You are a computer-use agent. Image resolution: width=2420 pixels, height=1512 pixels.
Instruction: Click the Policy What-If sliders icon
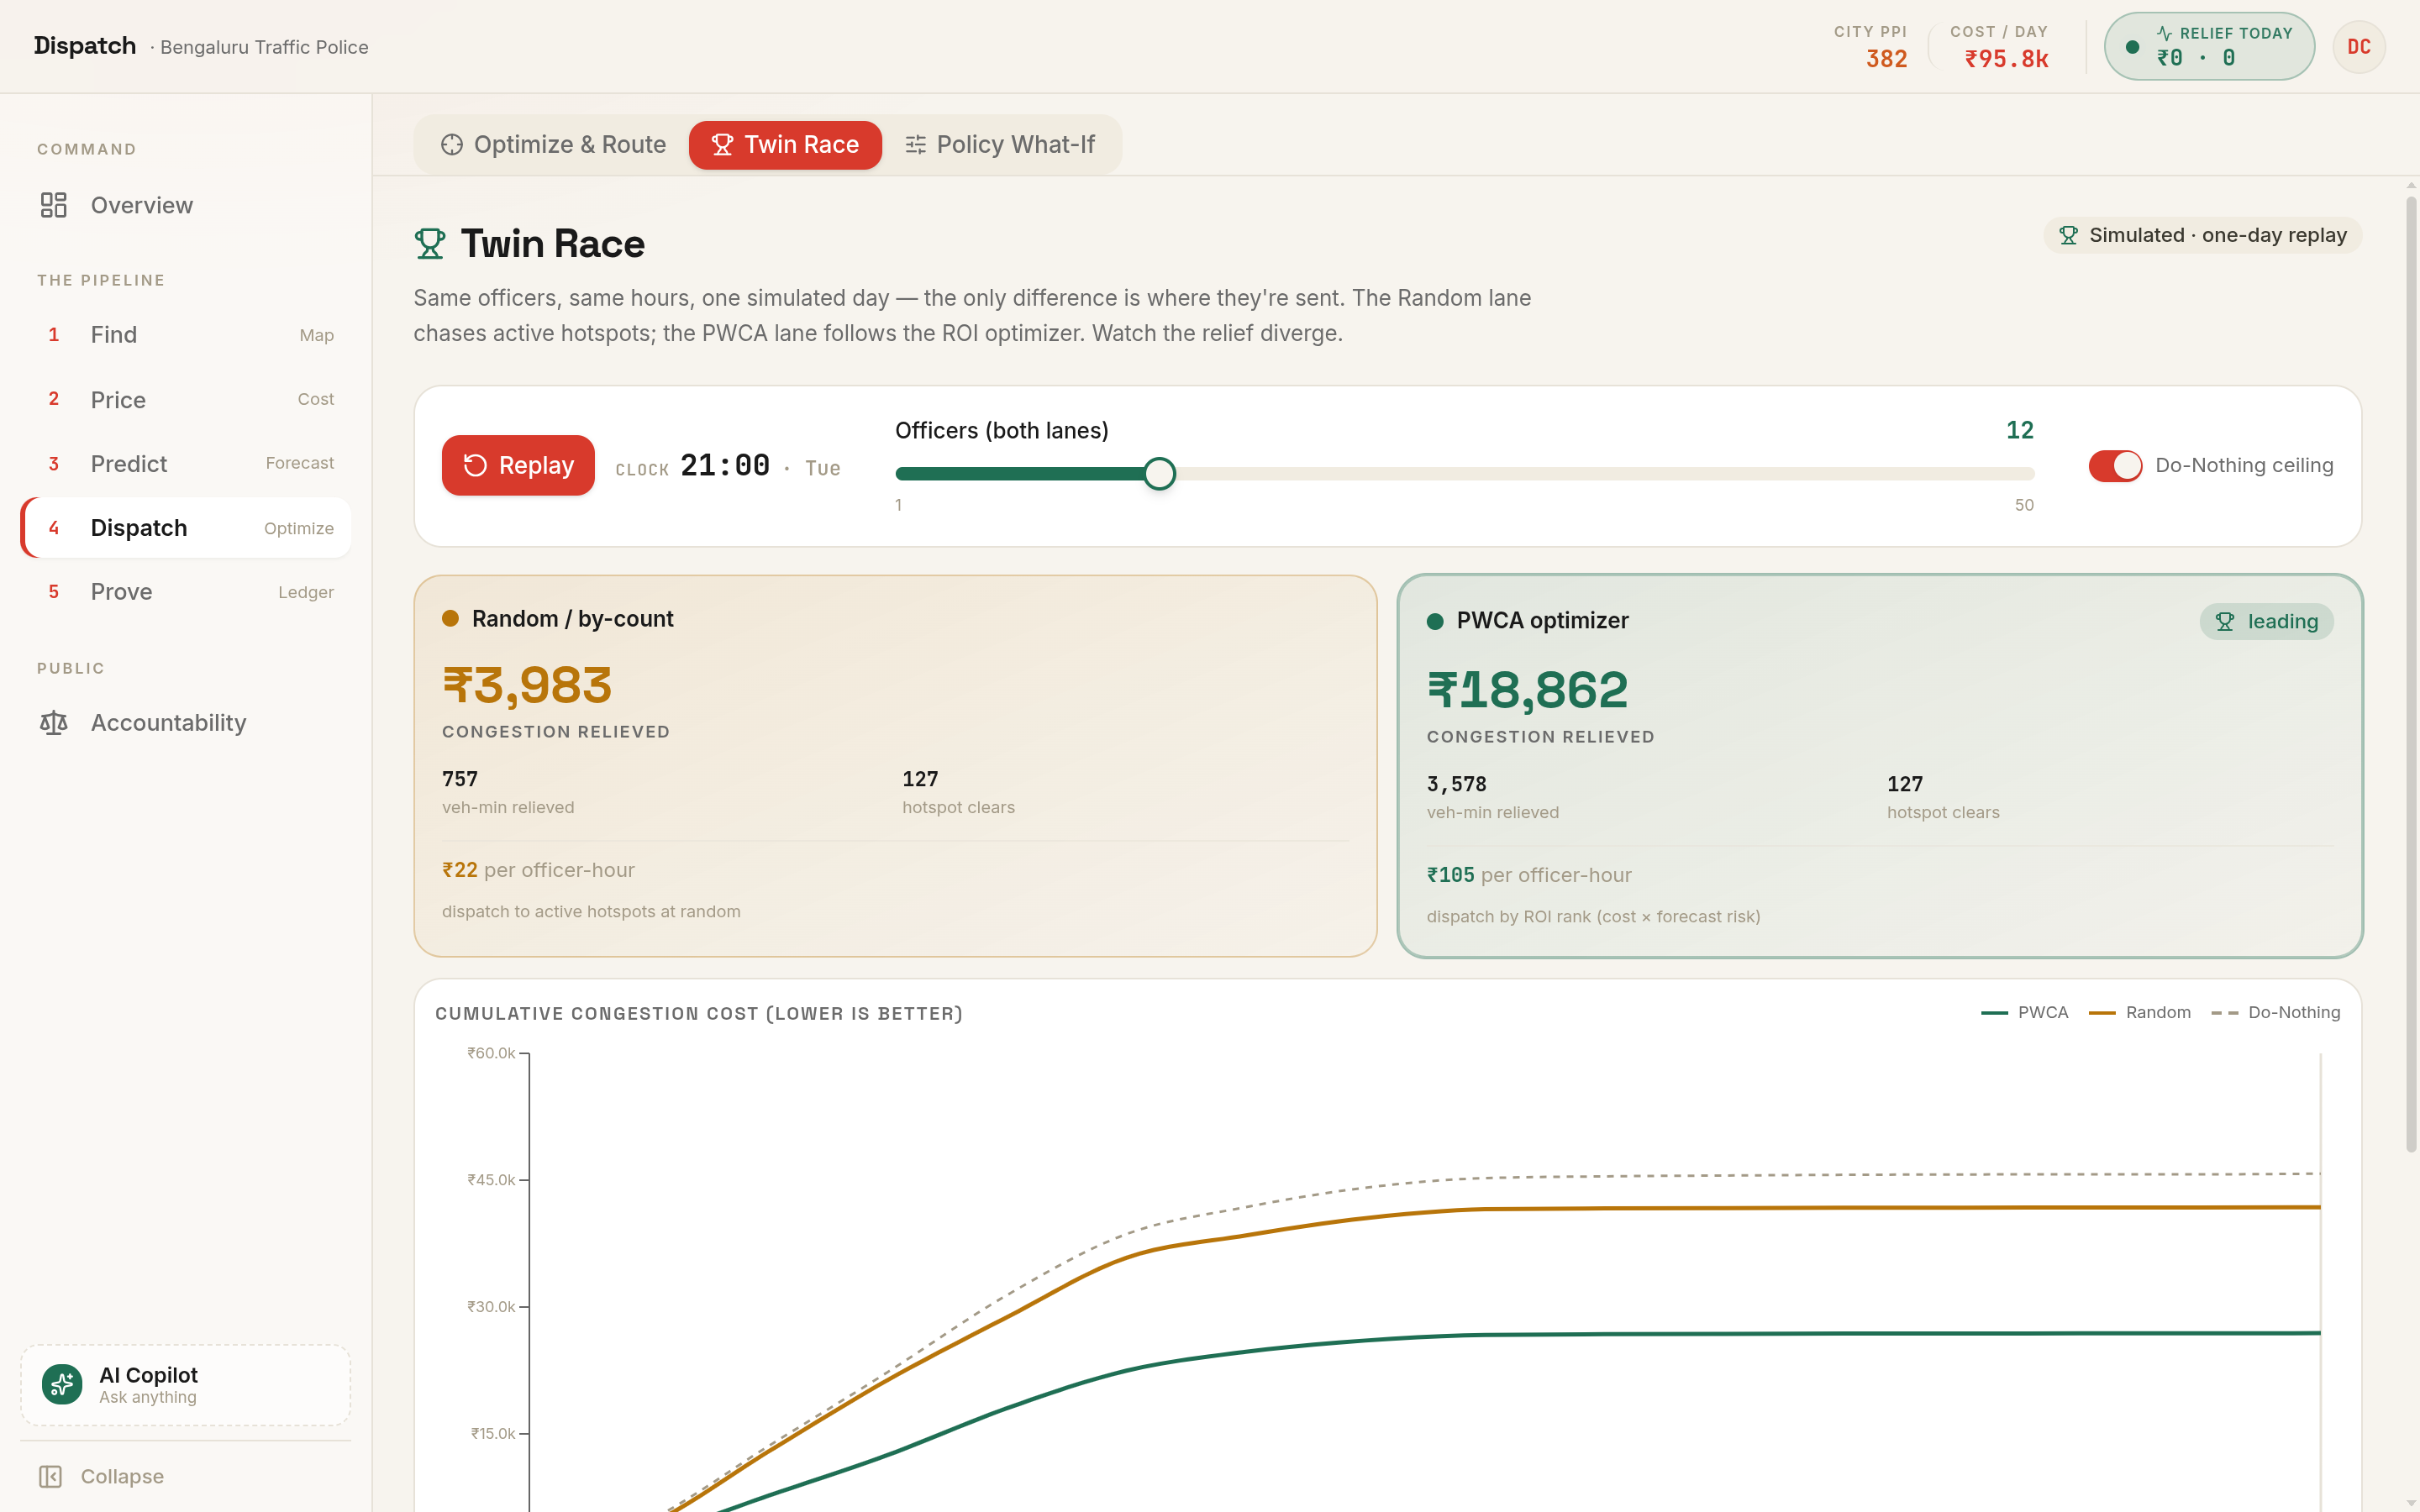tap(915, 145)
